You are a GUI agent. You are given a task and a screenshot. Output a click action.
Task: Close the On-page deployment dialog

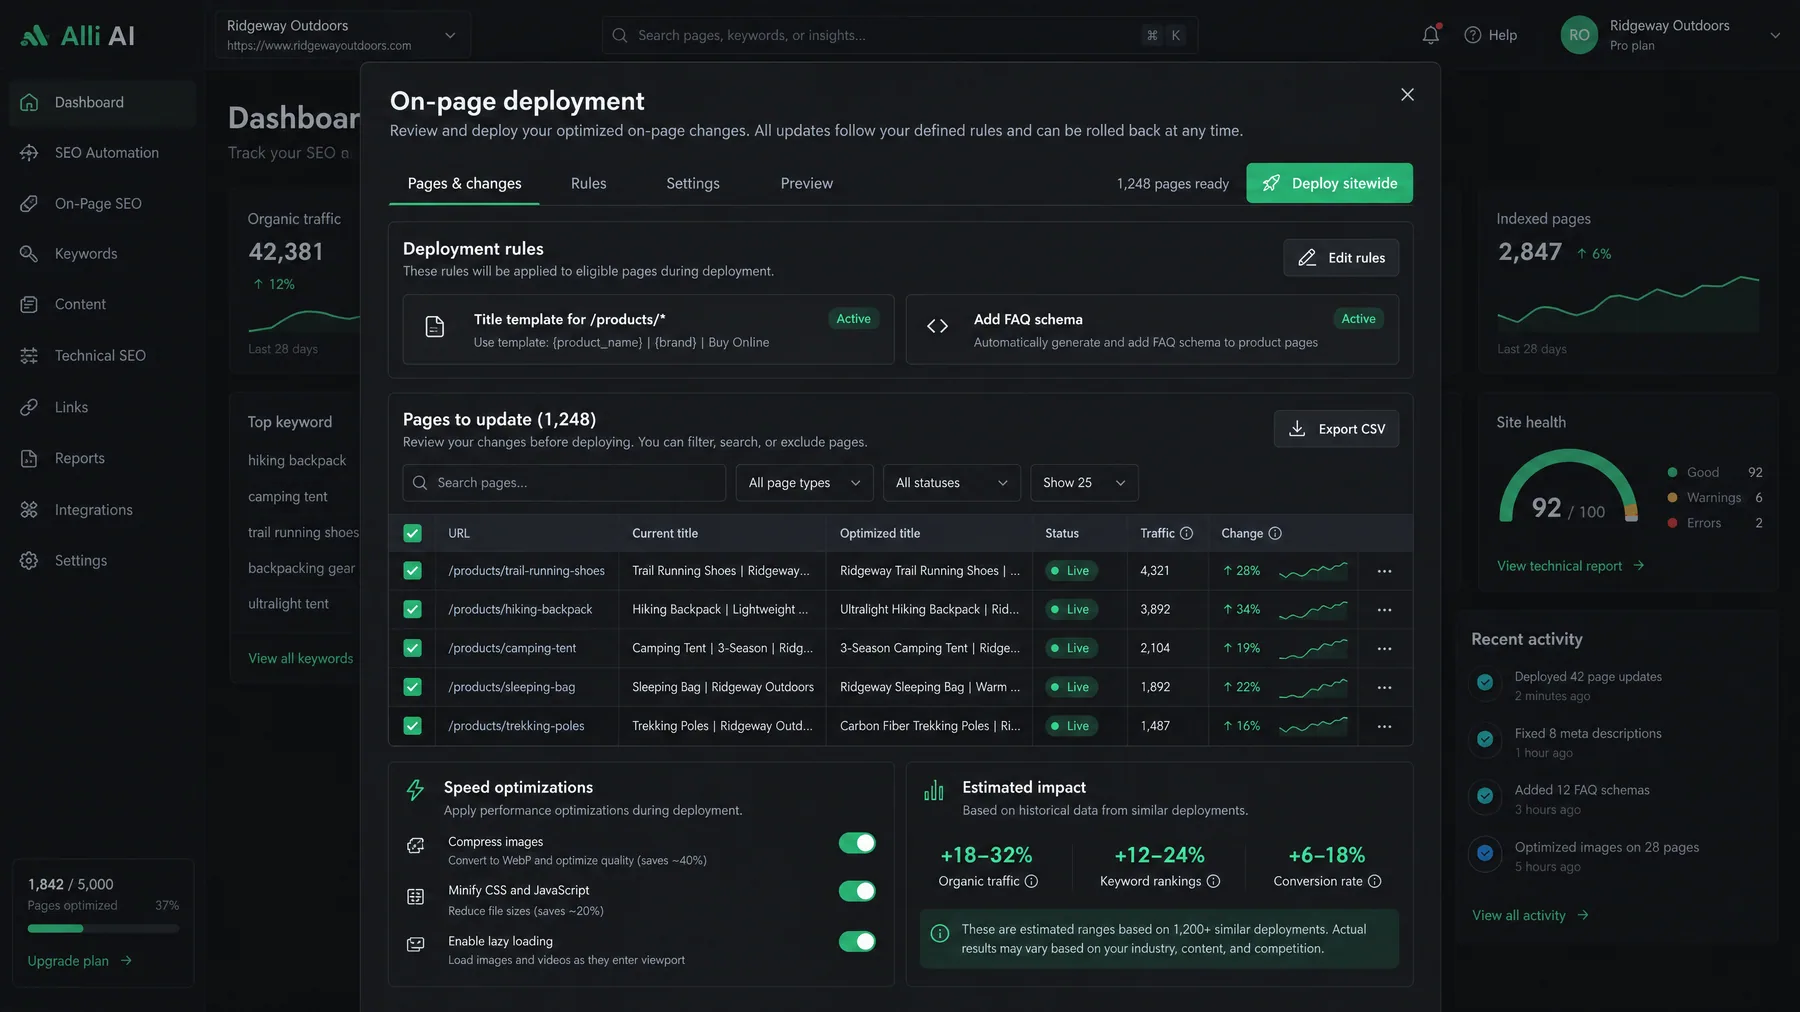click(x=1407, y=94)
